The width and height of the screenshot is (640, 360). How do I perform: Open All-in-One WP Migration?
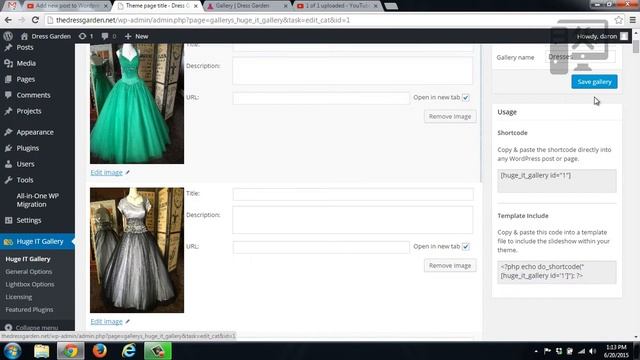point(37,200)
